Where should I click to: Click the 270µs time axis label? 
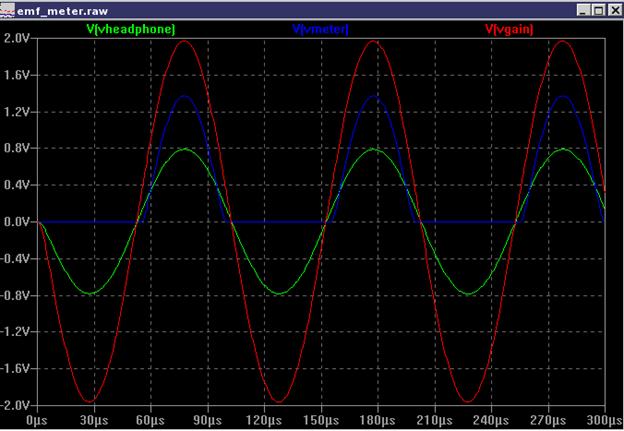point(548,421)
